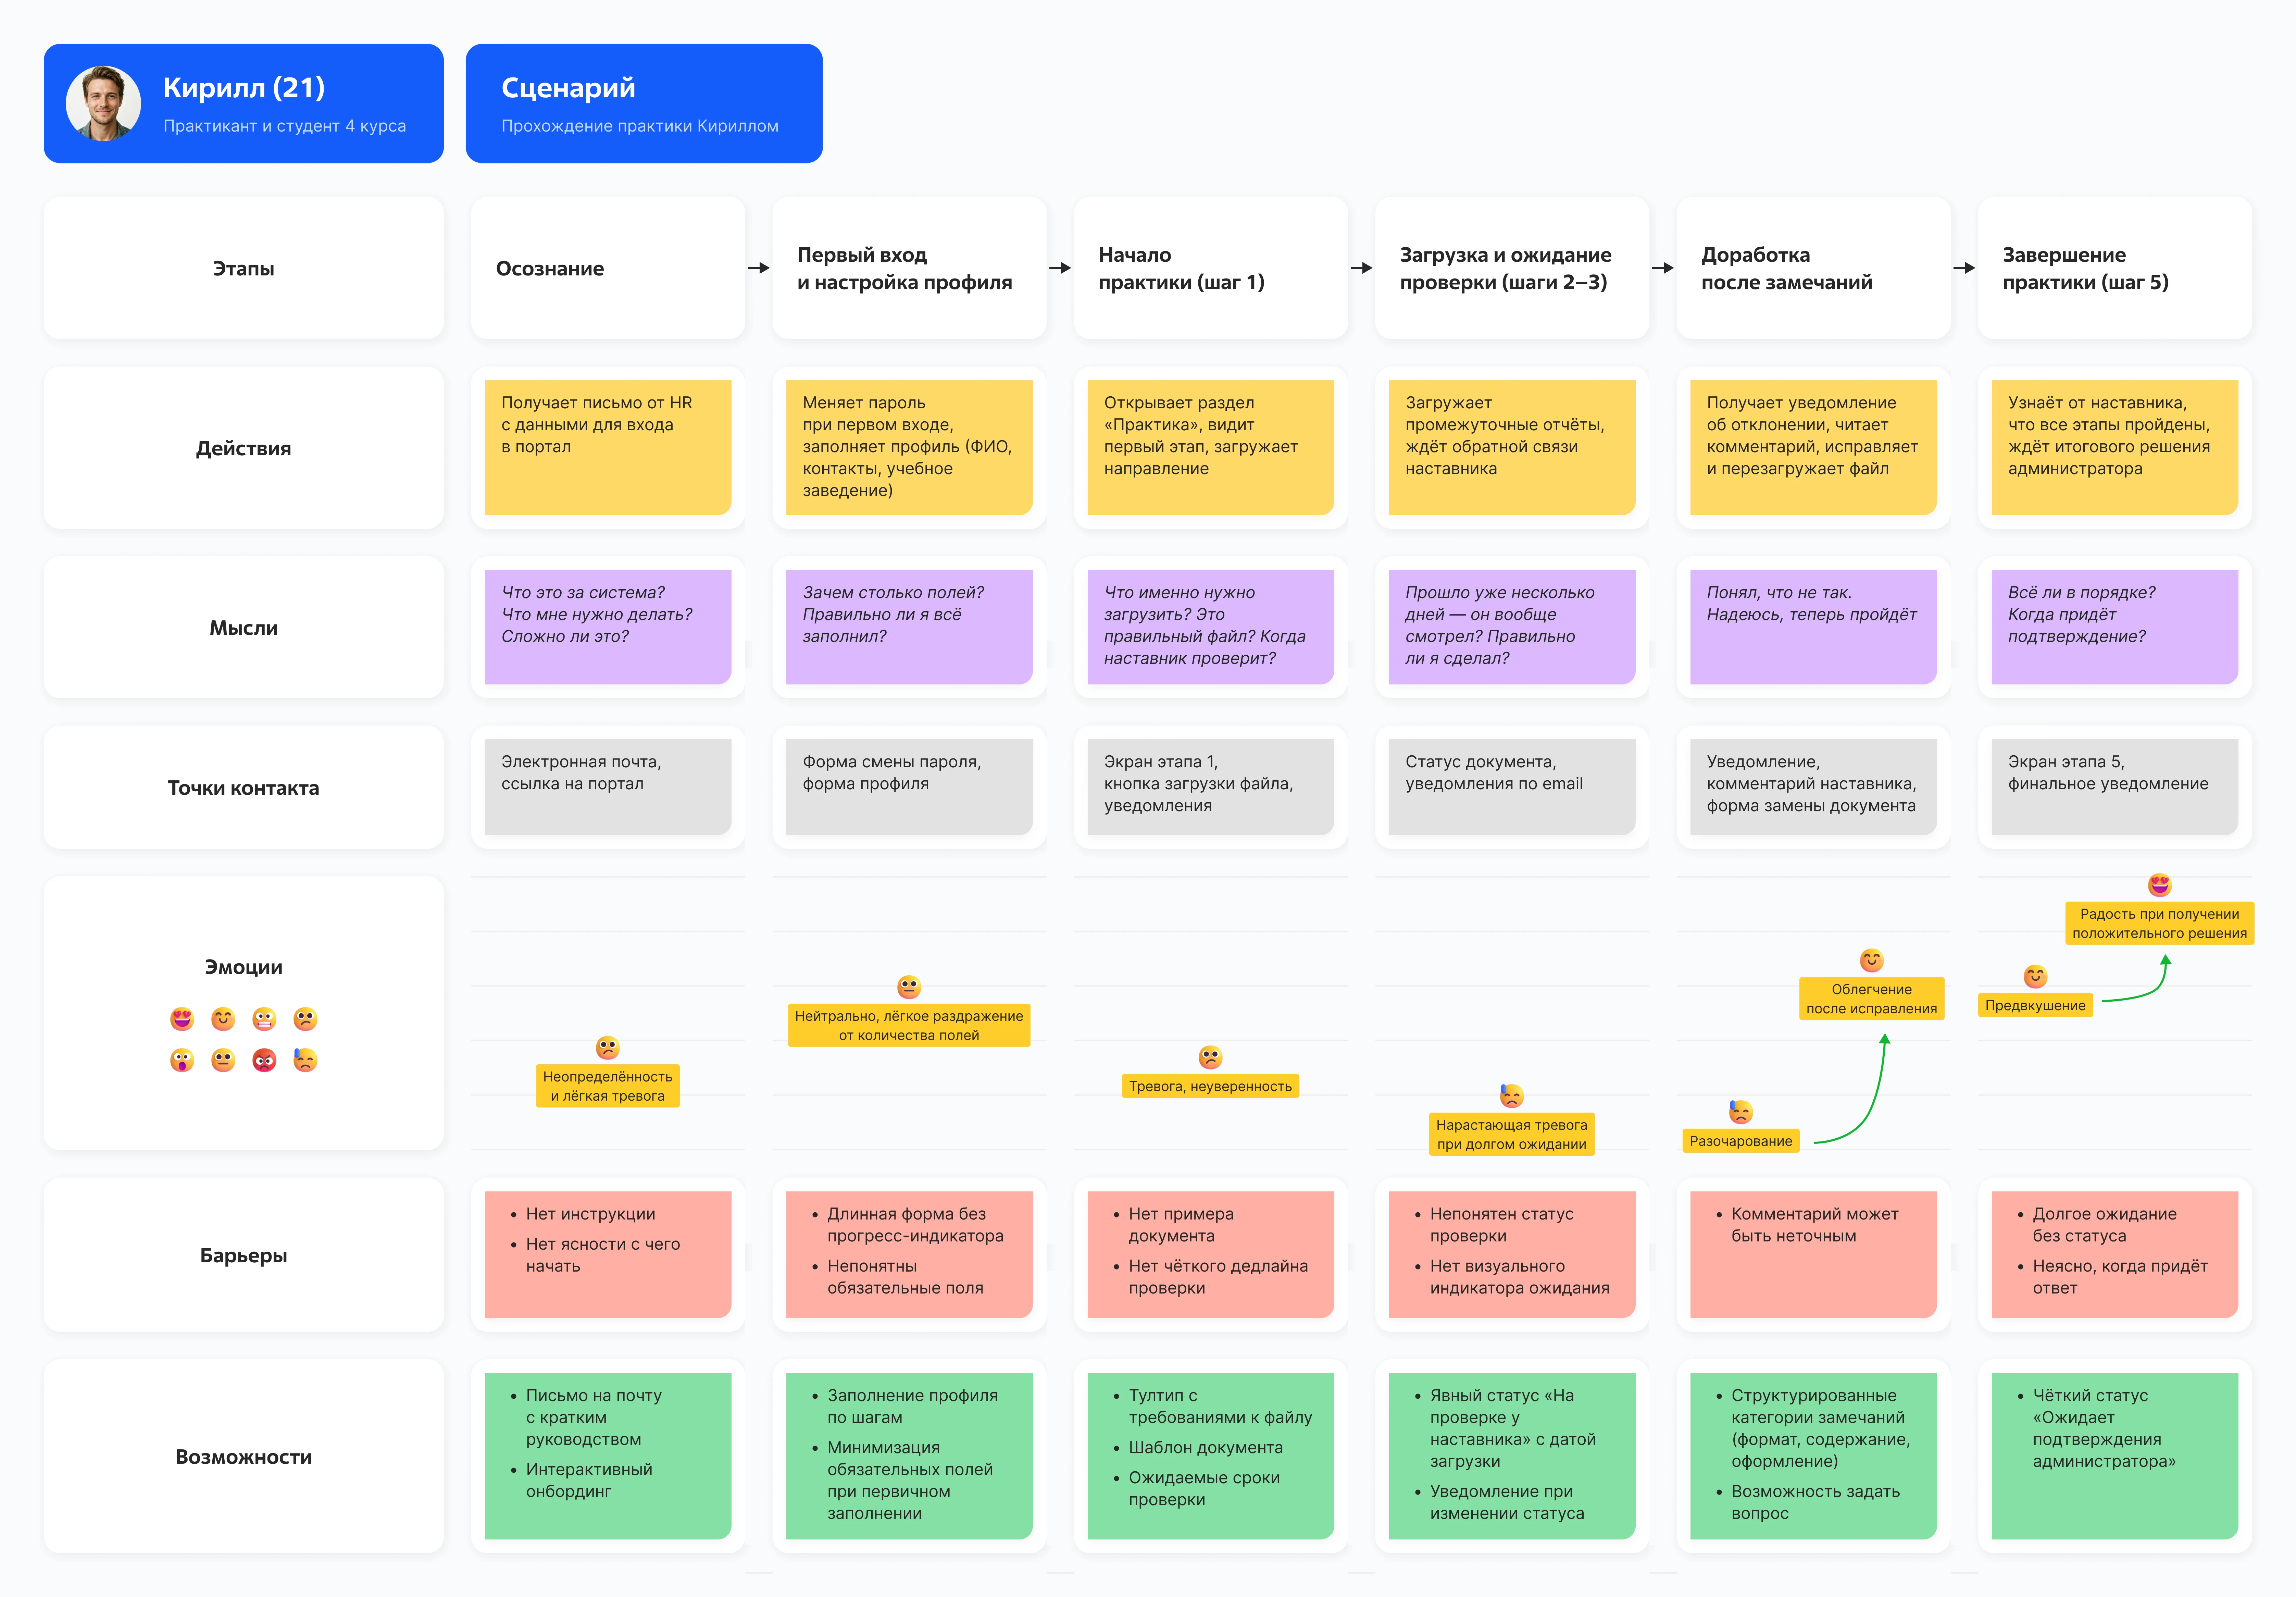2296x1597 pixels.
Task: Select neutral face emoji in Эмоции legend
Action: point(223,1060)
